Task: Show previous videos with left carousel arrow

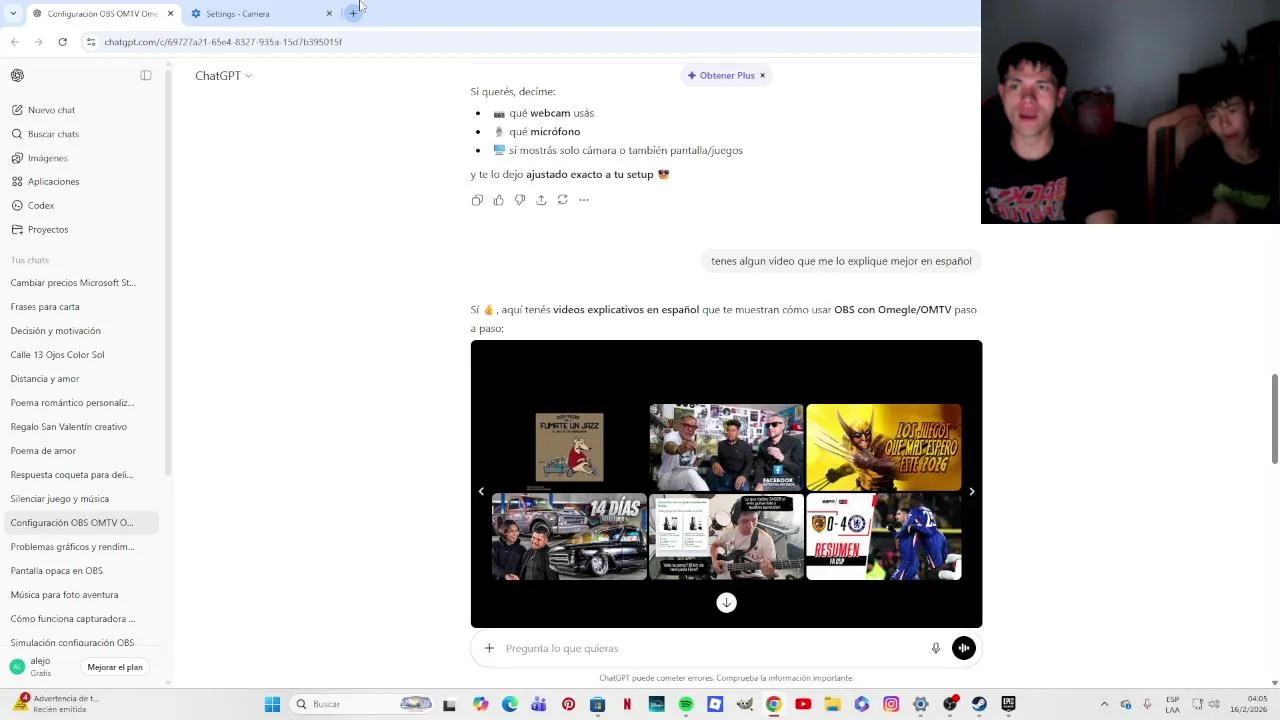Action: pos(481,492)
